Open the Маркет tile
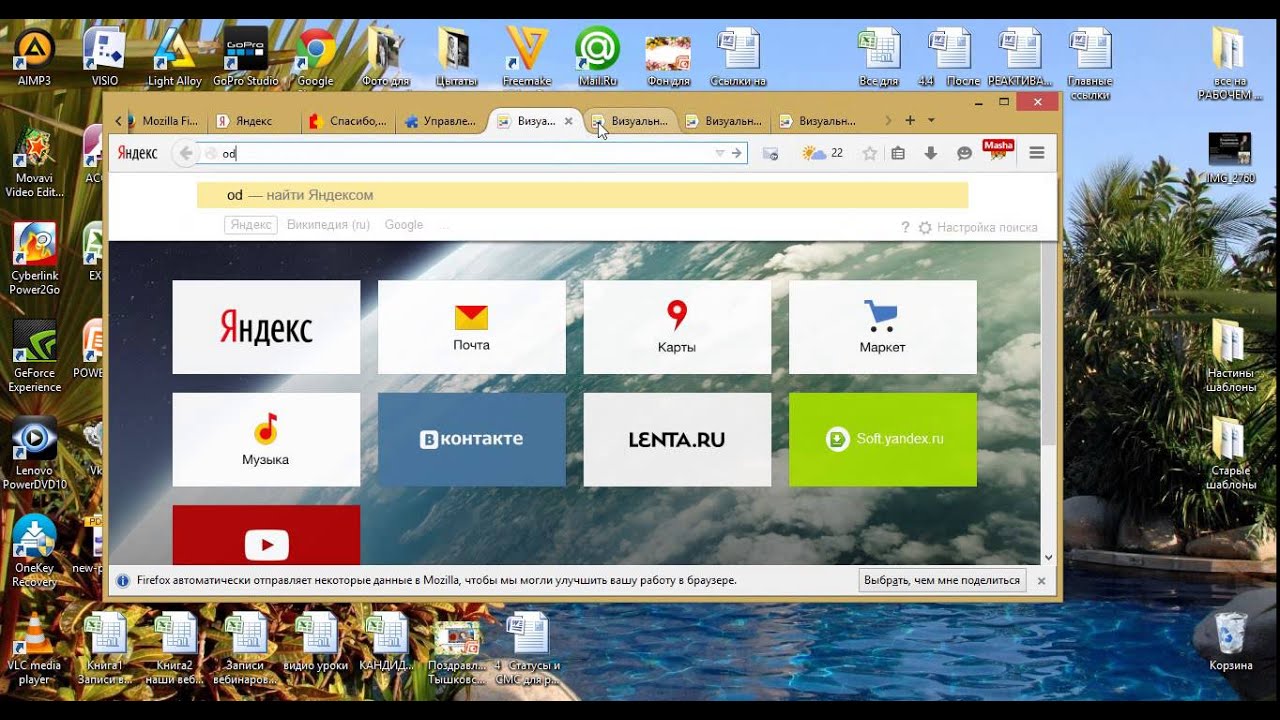Screen dimensions: 1280x720 (883, 327)
